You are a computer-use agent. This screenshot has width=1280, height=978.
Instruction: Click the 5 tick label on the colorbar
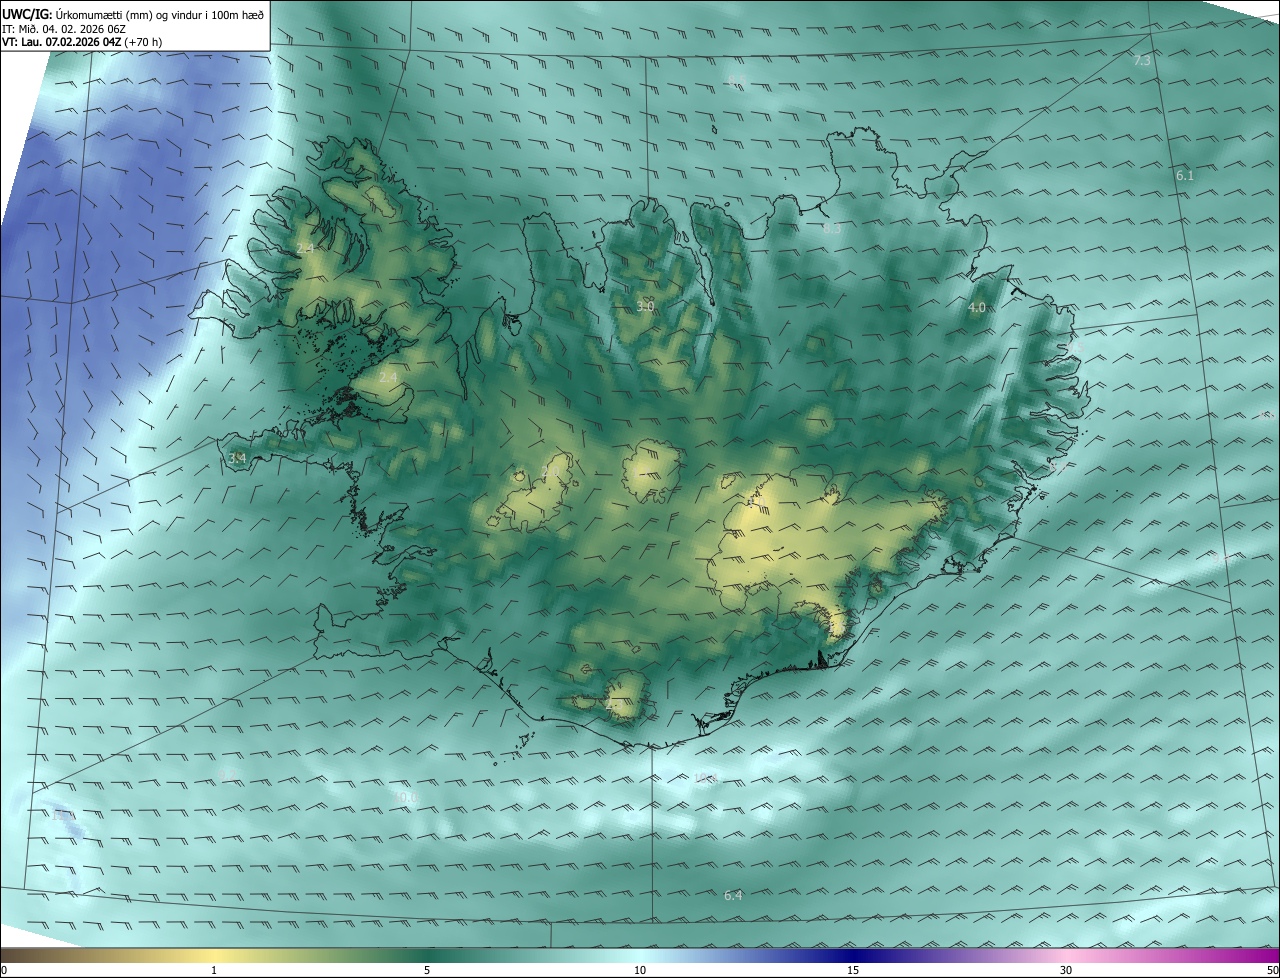(x=427, y=970)
